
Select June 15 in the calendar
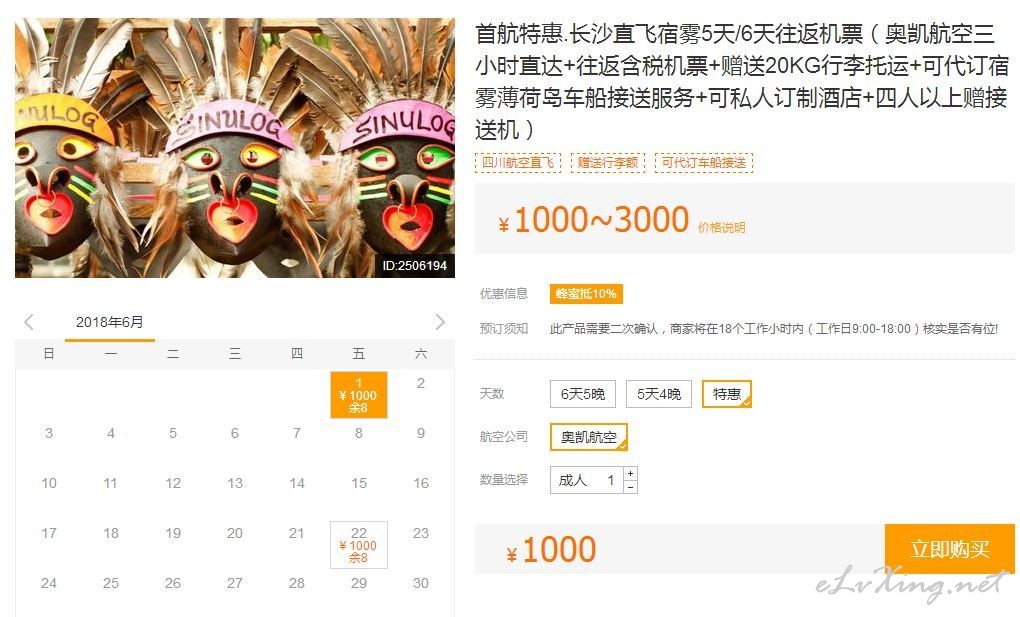(358, 483)
